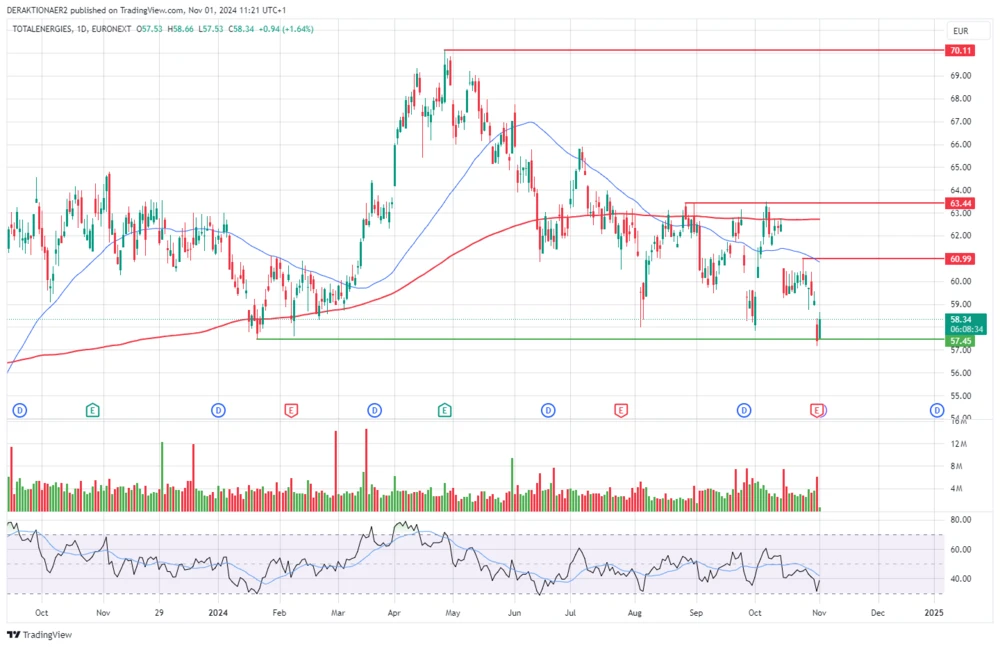Click the red earnings marker near August
This screenshot has height=647, width=1000.
621,409
